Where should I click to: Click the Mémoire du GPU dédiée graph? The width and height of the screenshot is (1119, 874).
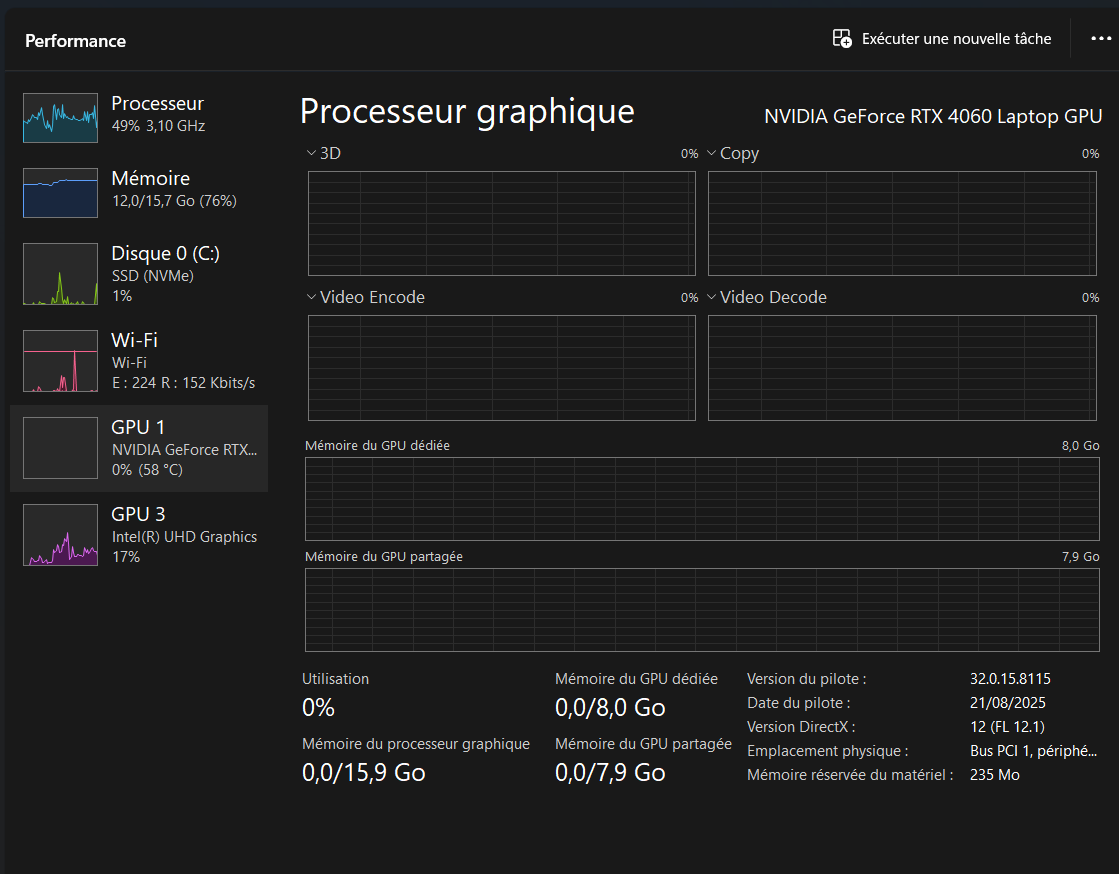(x=701, y=498)
